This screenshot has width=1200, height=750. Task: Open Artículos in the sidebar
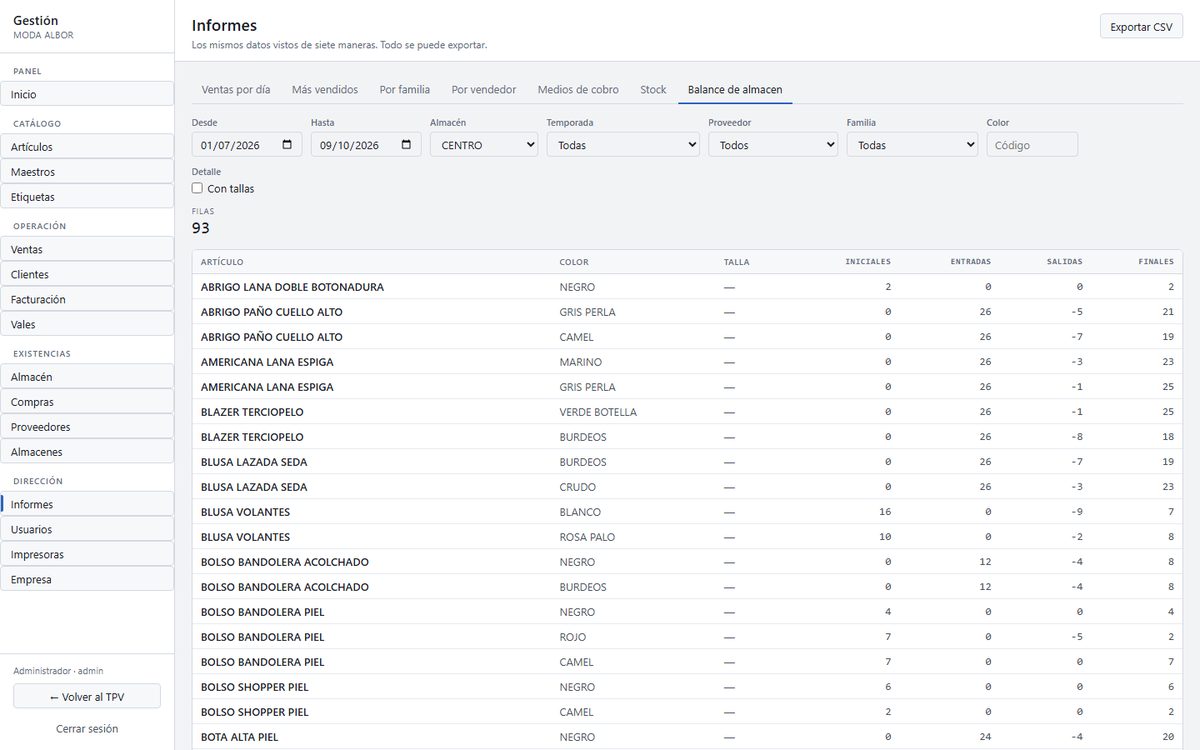point(87,147)
